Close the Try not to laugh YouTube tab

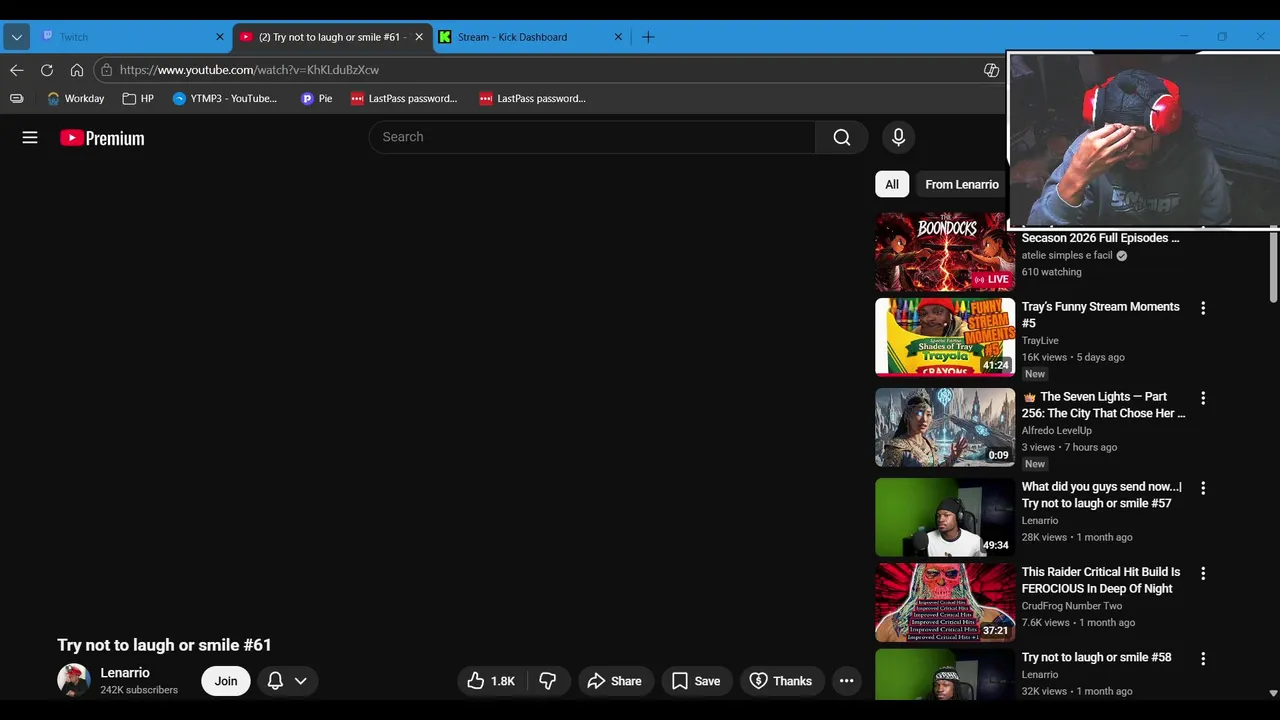pyautogui.click(x=419, y=37)
